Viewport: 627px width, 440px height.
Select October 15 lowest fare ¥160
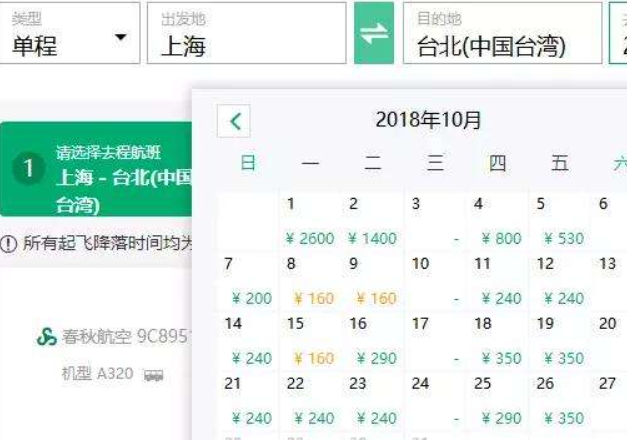pos(311,342)
